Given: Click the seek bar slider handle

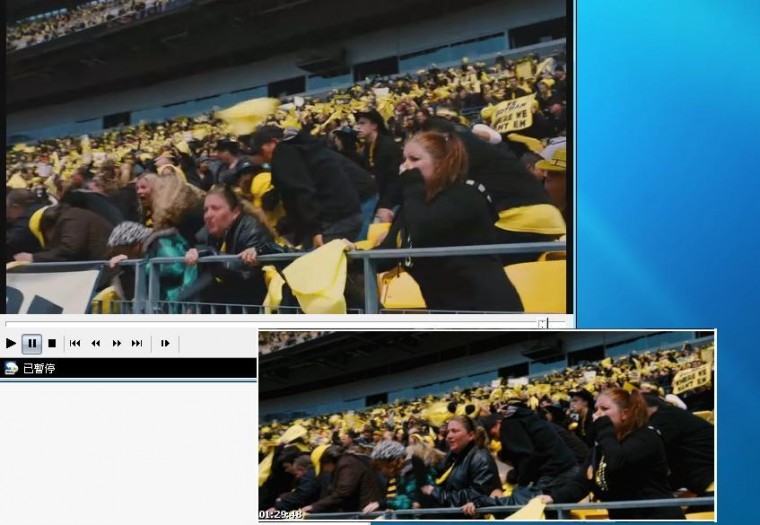Looking at the screenshot, I should pyautogui.click(x=543, y=323).
